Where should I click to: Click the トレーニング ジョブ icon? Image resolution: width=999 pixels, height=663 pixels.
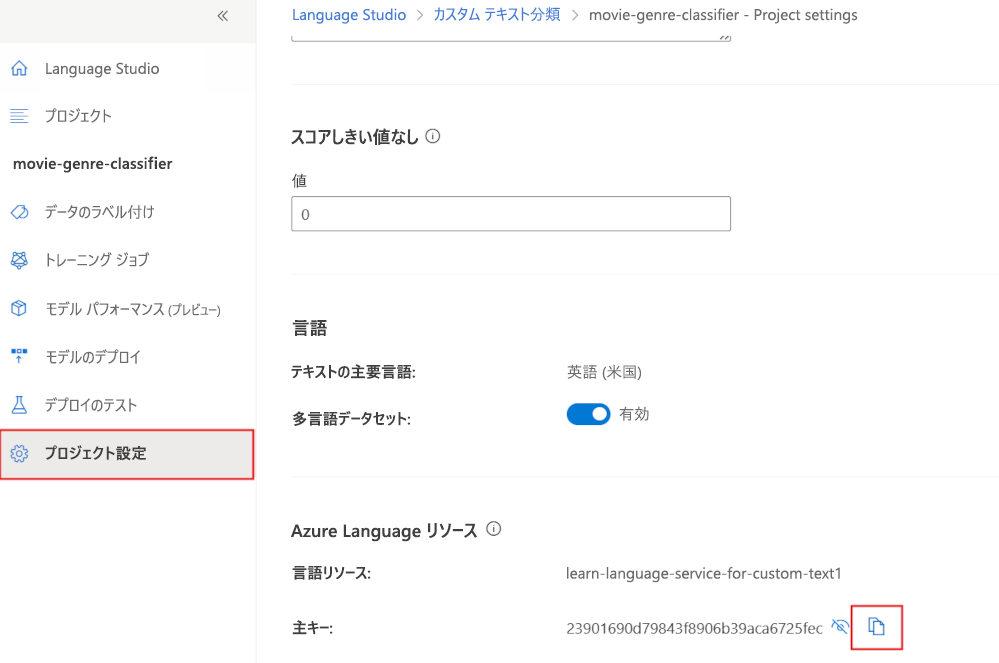[x=19, y=260]
